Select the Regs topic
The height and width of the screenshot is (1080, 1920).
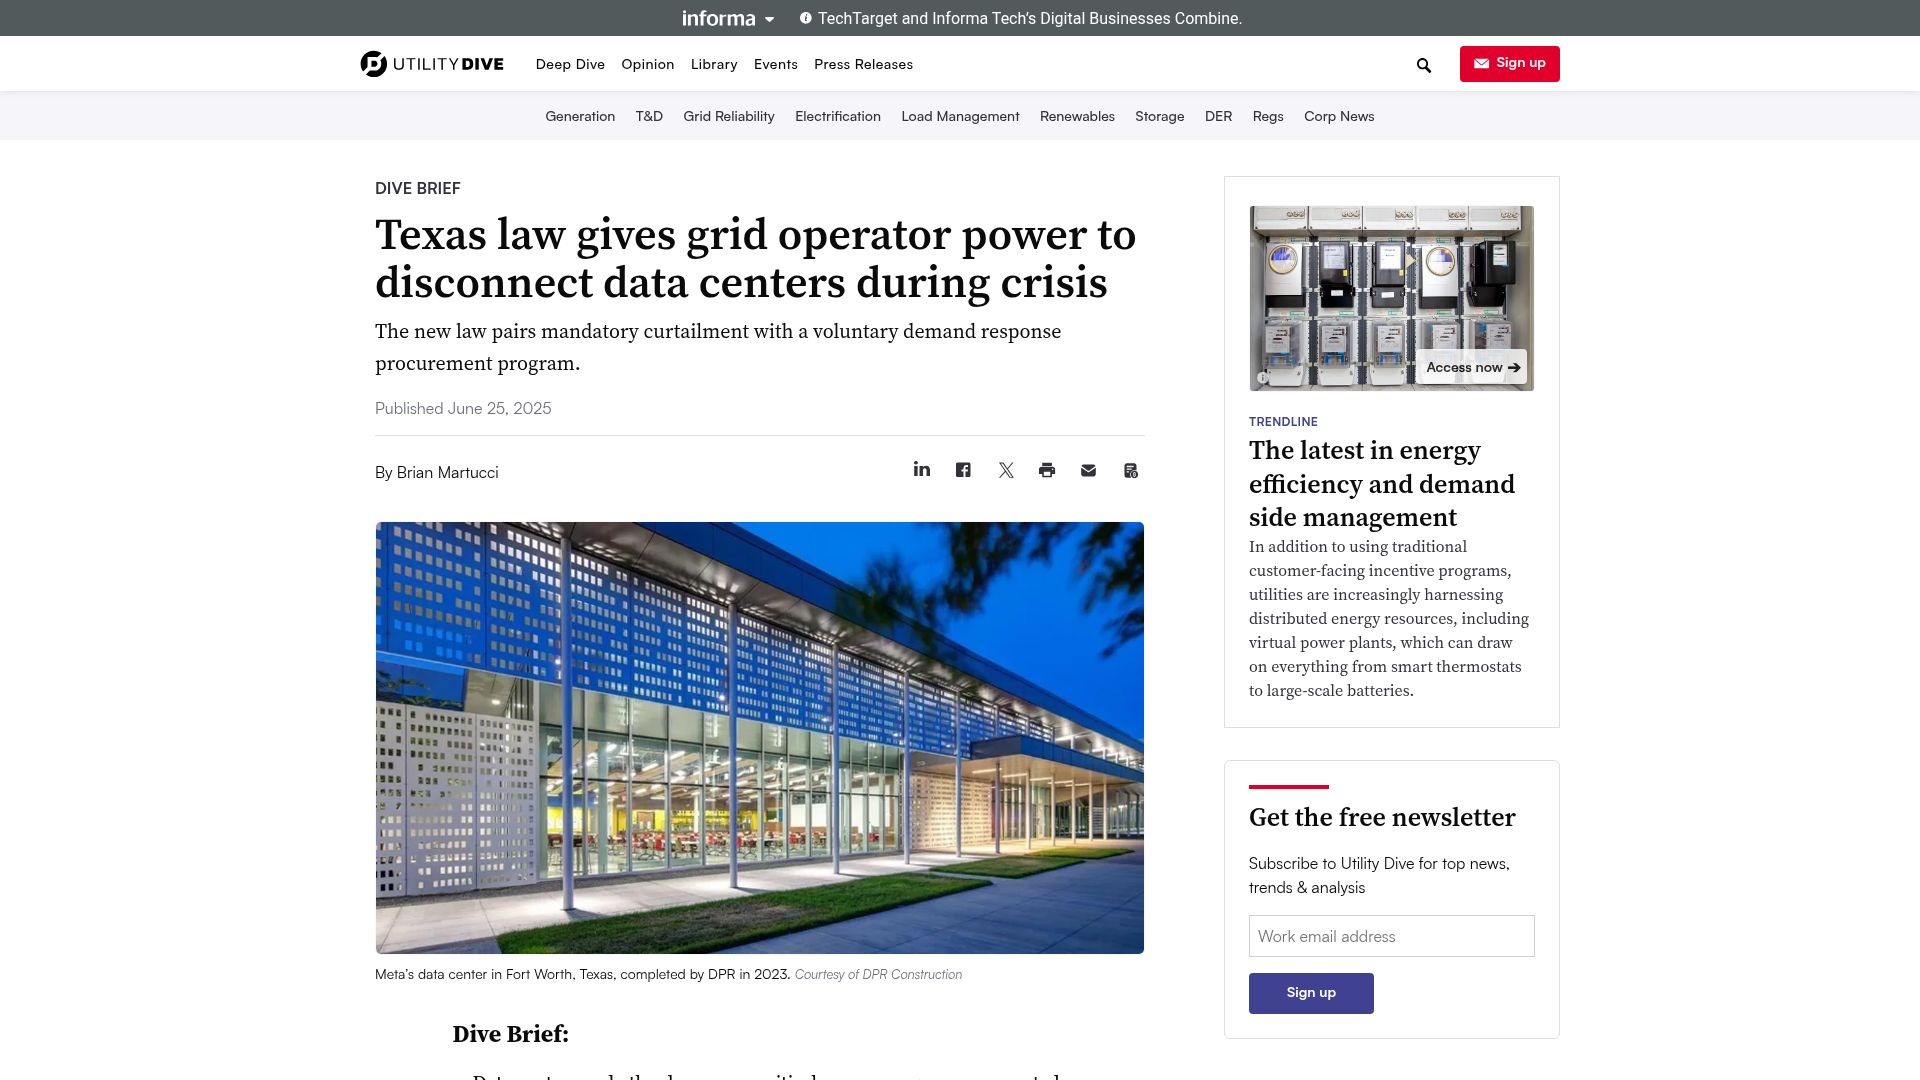[x=1268, y=116]
